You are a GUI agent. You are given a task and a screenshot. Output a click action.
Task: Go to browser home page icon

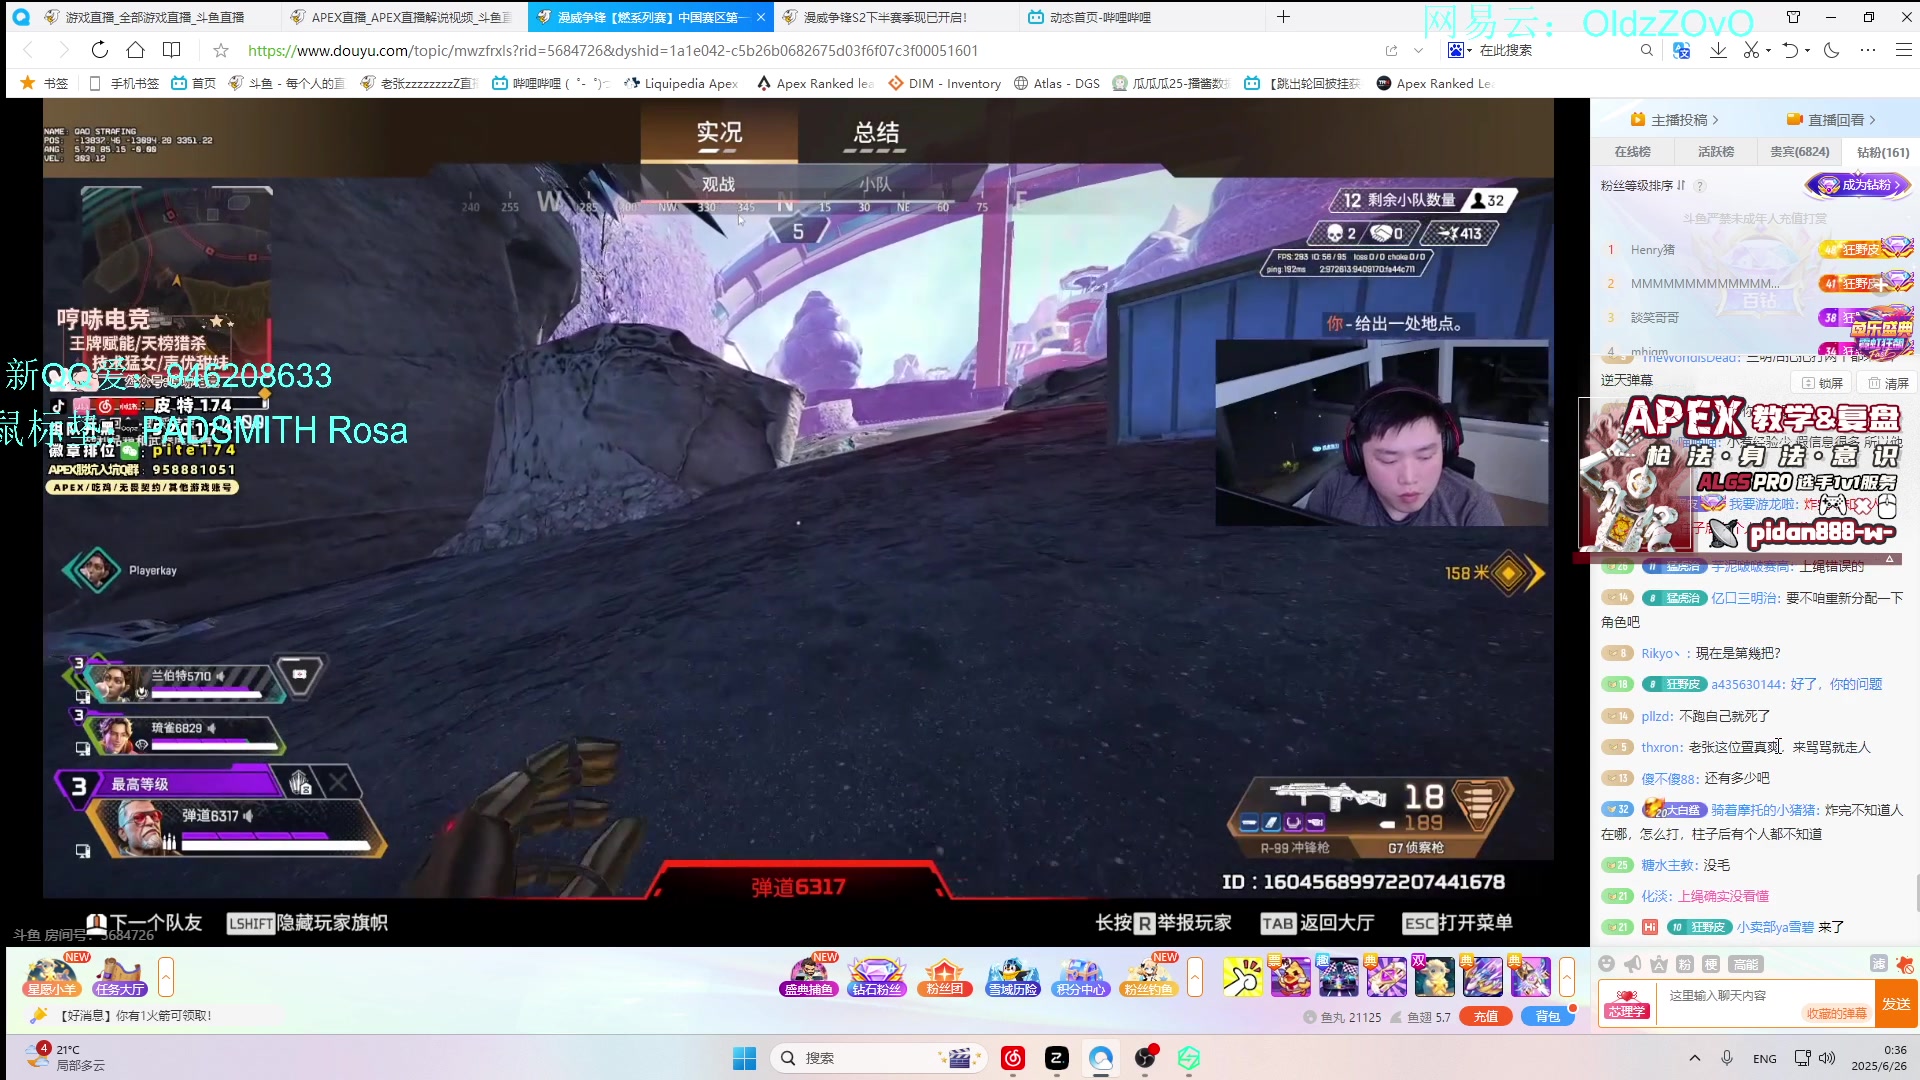(x=136, y=50)
